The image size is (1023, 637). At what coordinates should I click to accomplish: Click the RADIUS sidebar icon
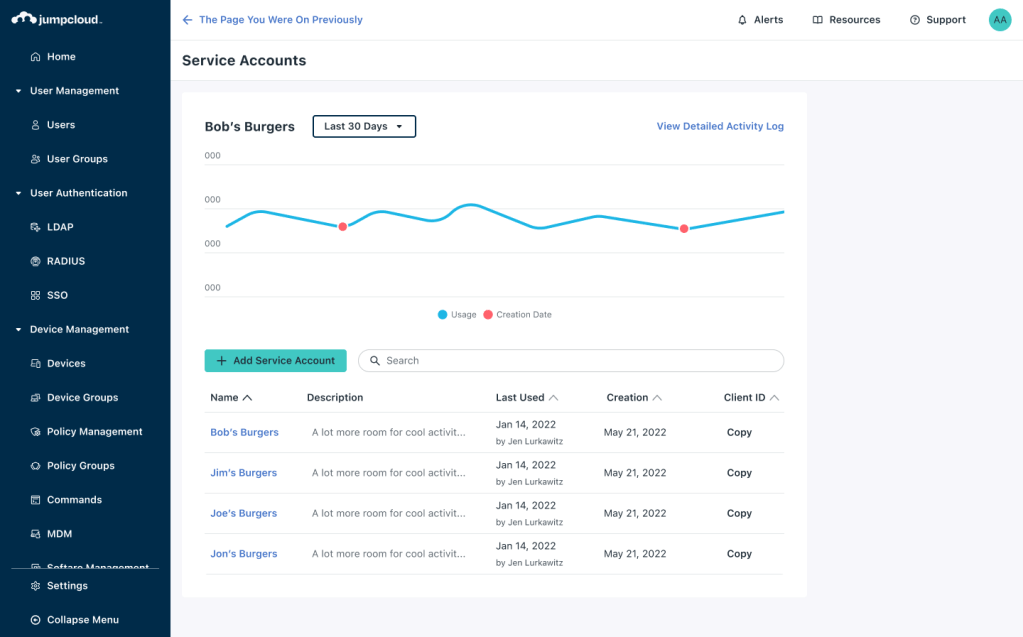click(36, 262)
